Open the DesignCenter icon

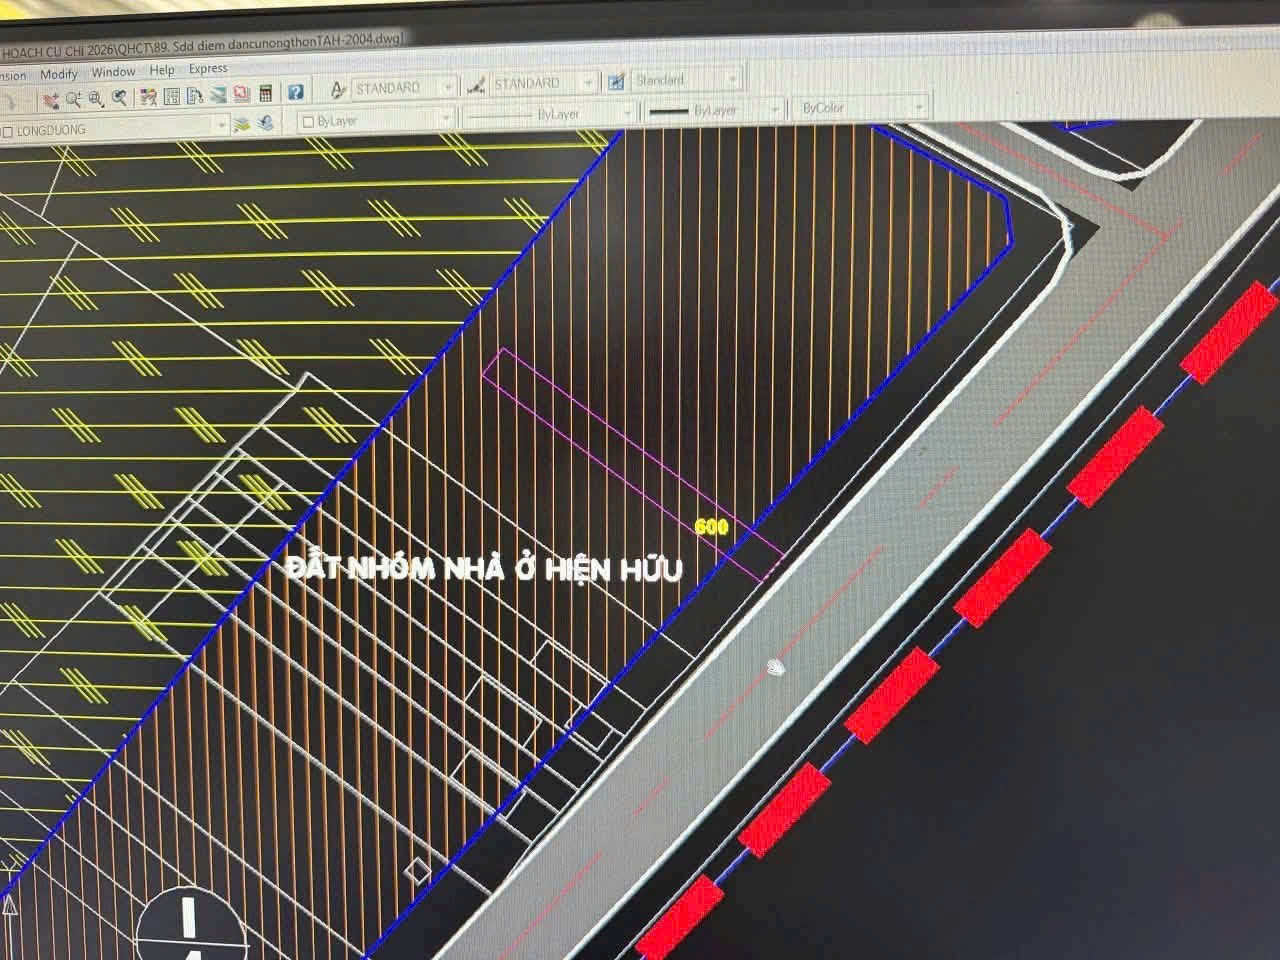coord(171,96)
